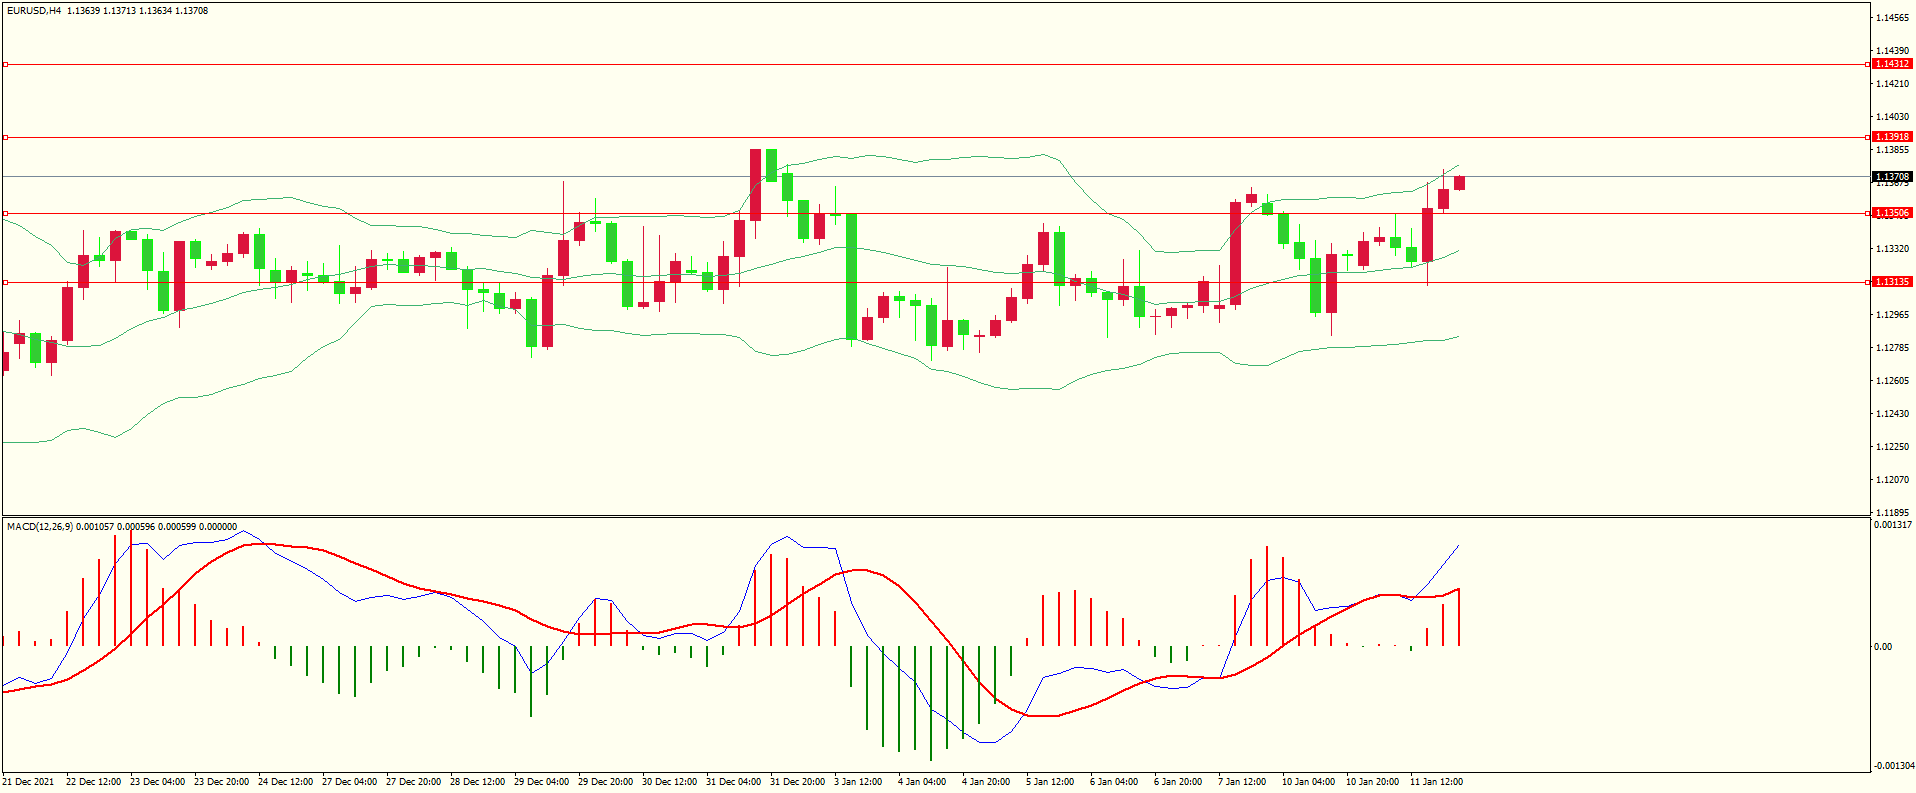
Task: Select left handle of 1.13135 horizontal line
Action: [5, 282]
